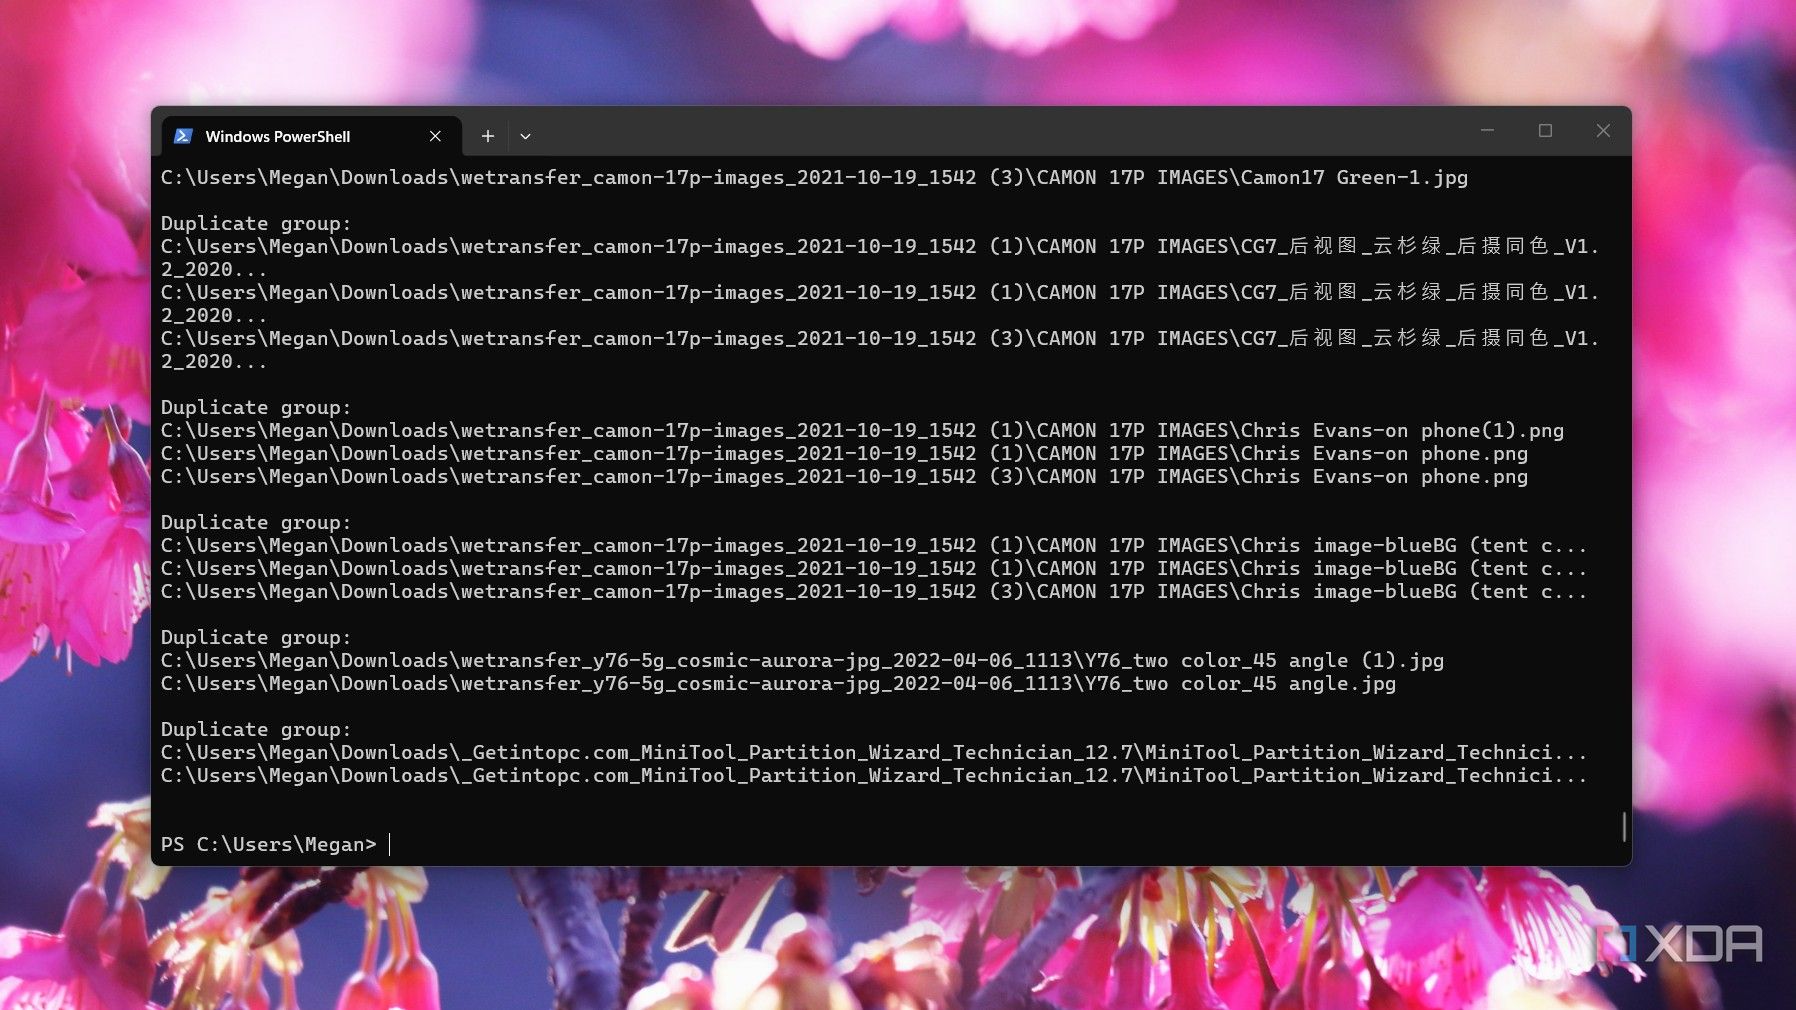Click the first MiniTool_Partition_Wizard path line
Viewport: 1796px width, 1010px height.
[874, 753]
